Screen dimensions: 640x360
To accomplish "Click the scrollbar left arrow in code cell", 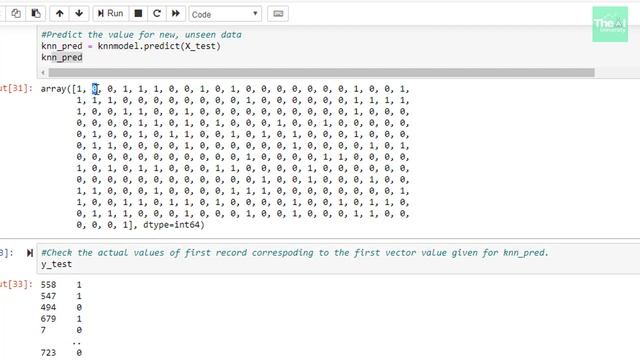I will [43, 73].
